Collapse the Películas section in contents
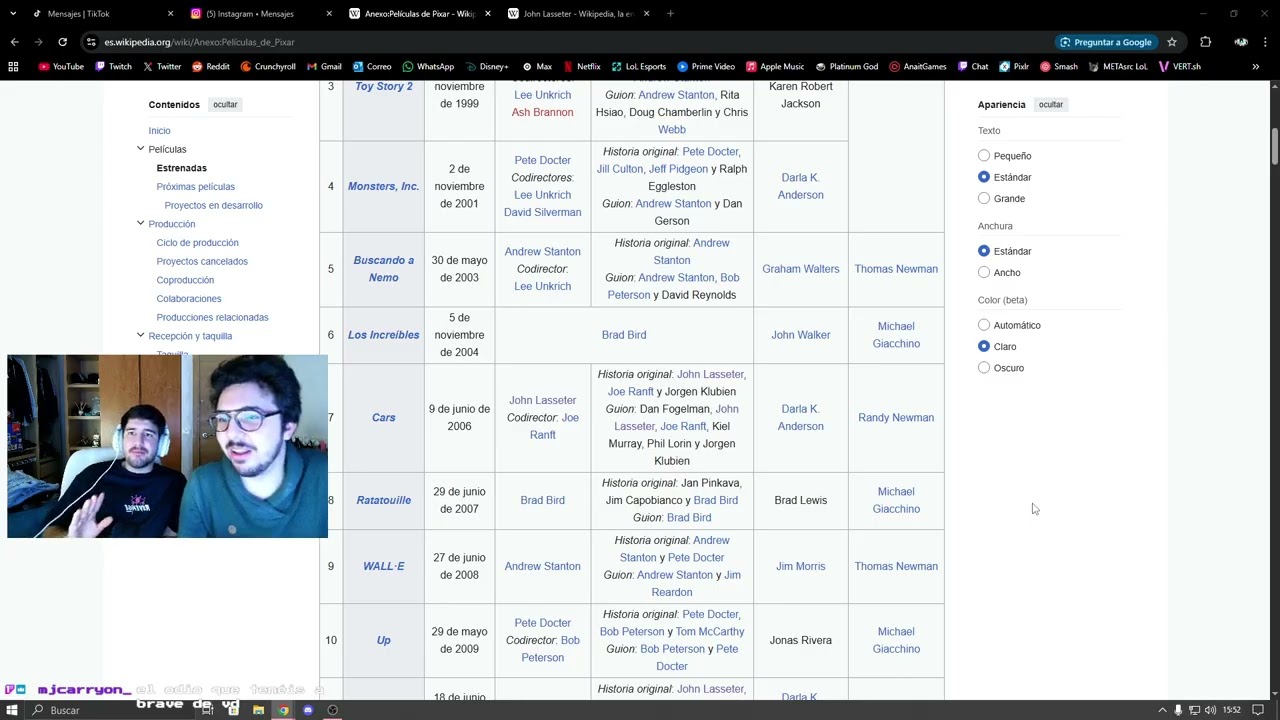The image size is (1280, 720). (140, 149)
